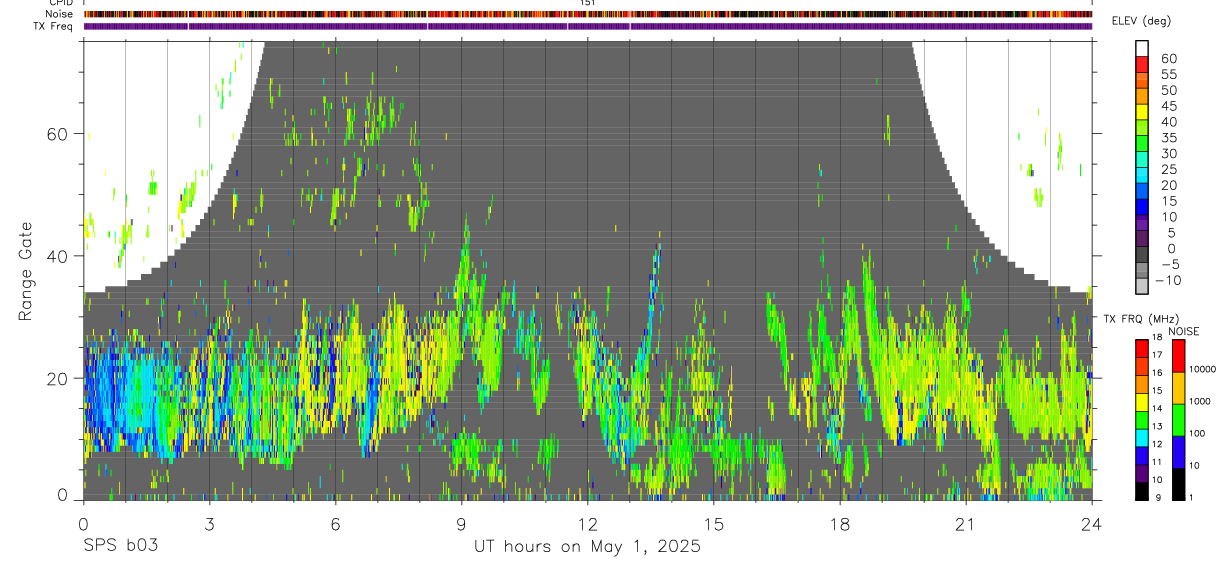Click the purple TX Freq strip above the plot

point(588,26)
